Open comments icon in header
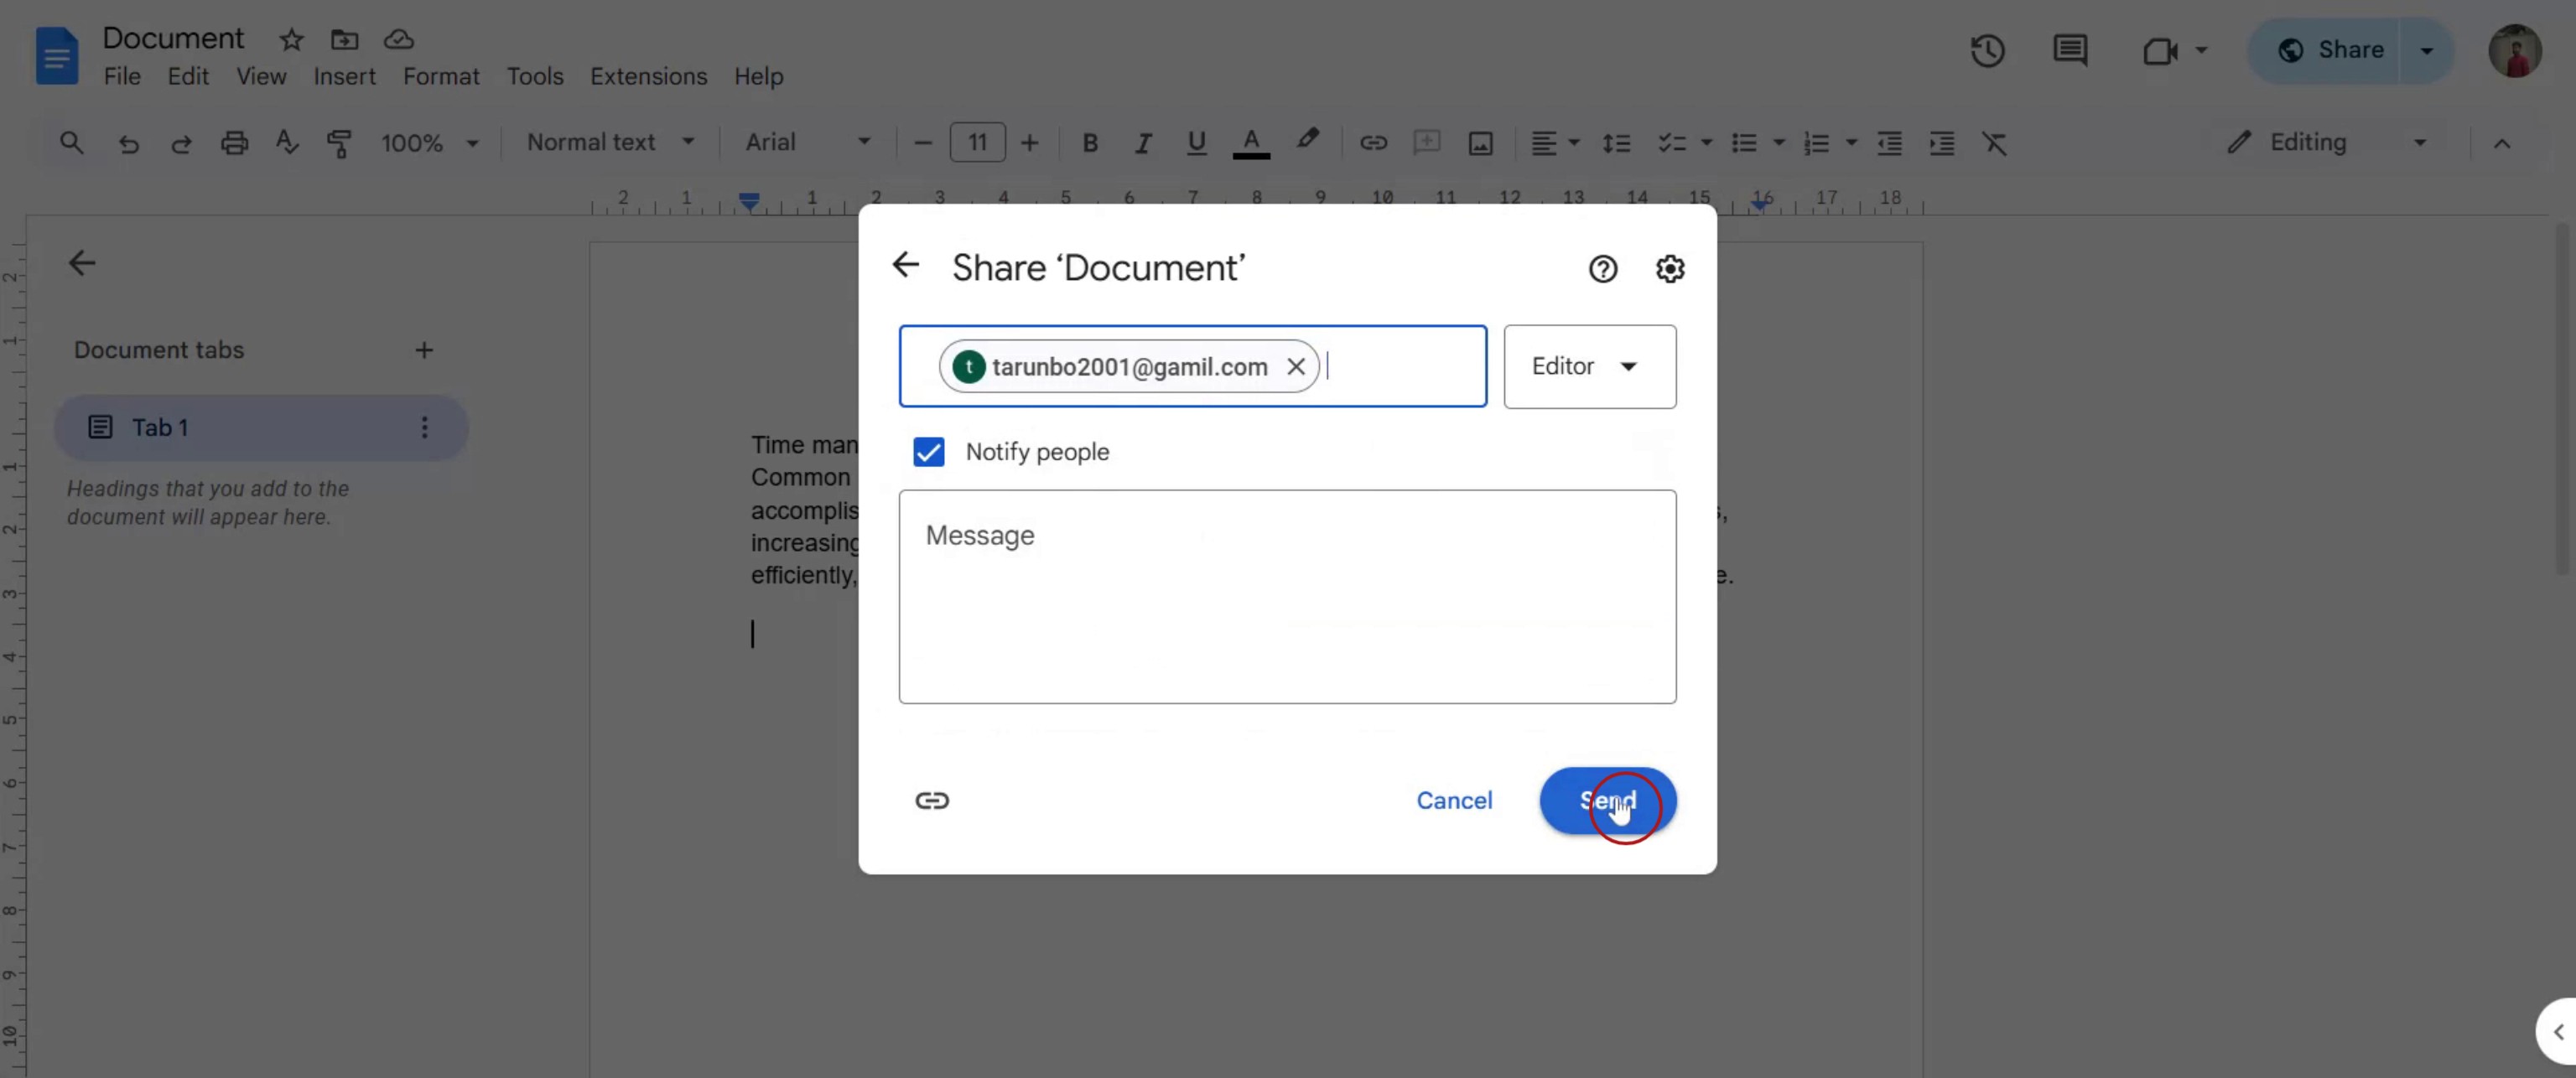2576x1078 pixels. coord(2069,51)
